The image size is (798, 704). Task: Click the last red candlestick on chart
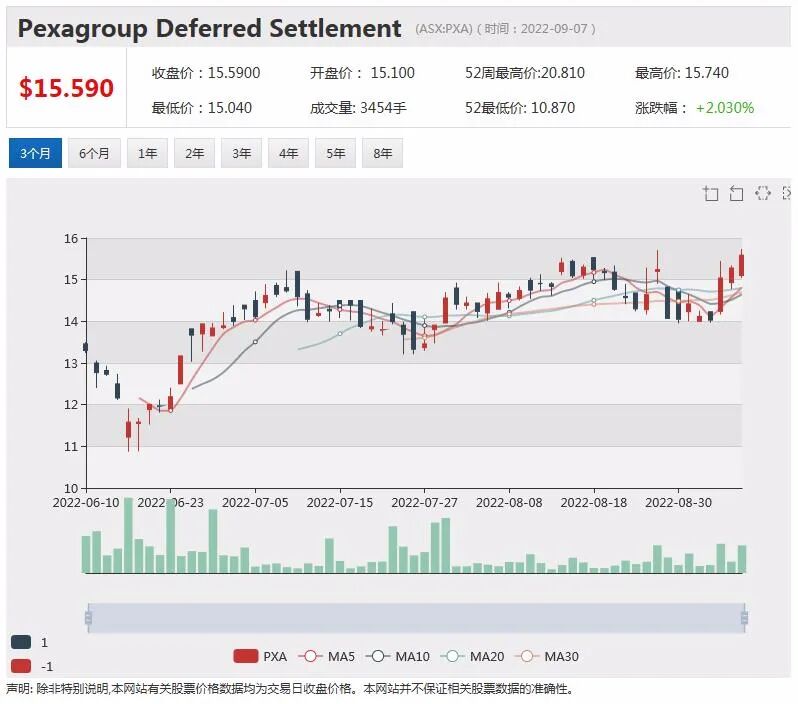tap(742, 265)
